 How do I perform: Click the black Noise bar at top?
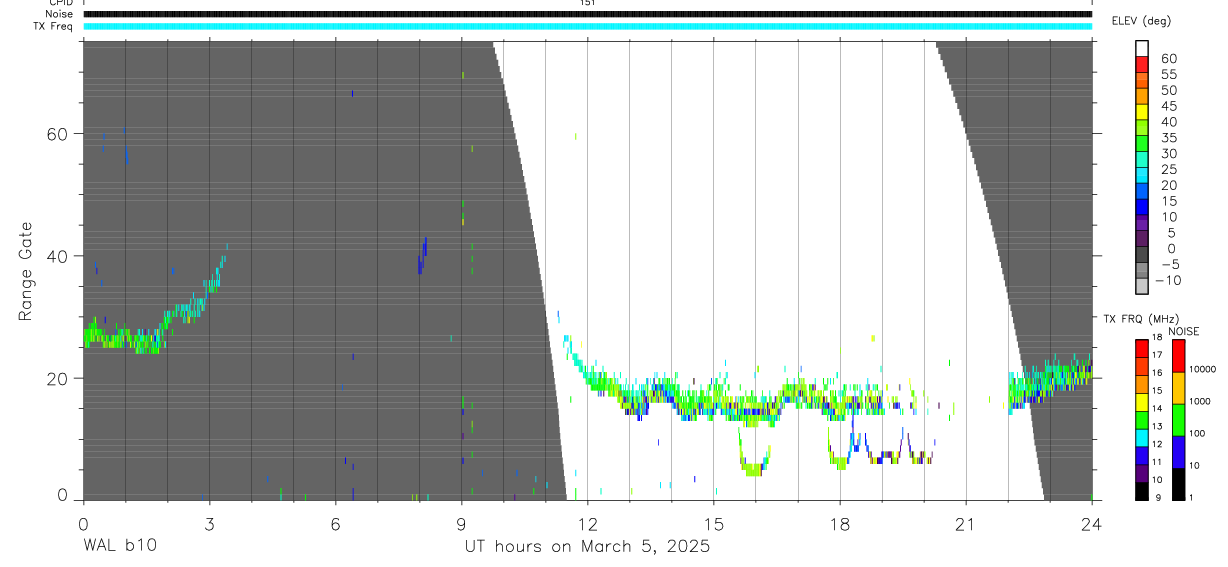(x=587, y=14)
